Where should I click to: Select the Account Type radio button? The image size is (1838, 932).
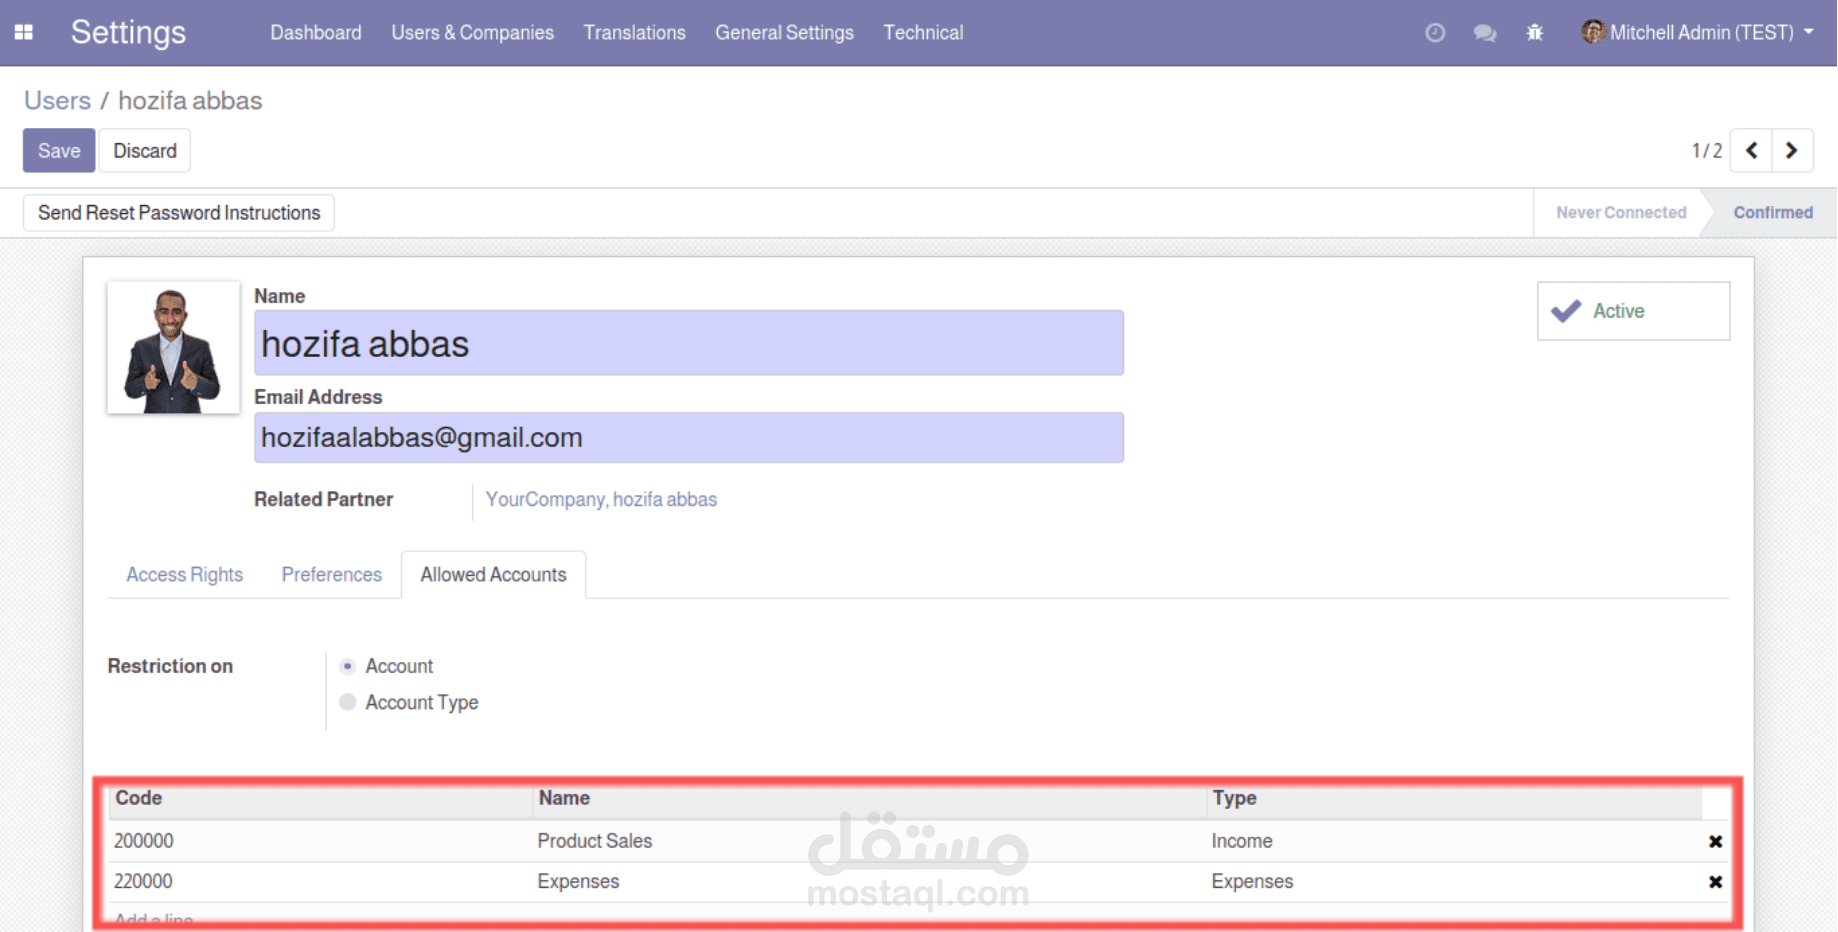348,702
